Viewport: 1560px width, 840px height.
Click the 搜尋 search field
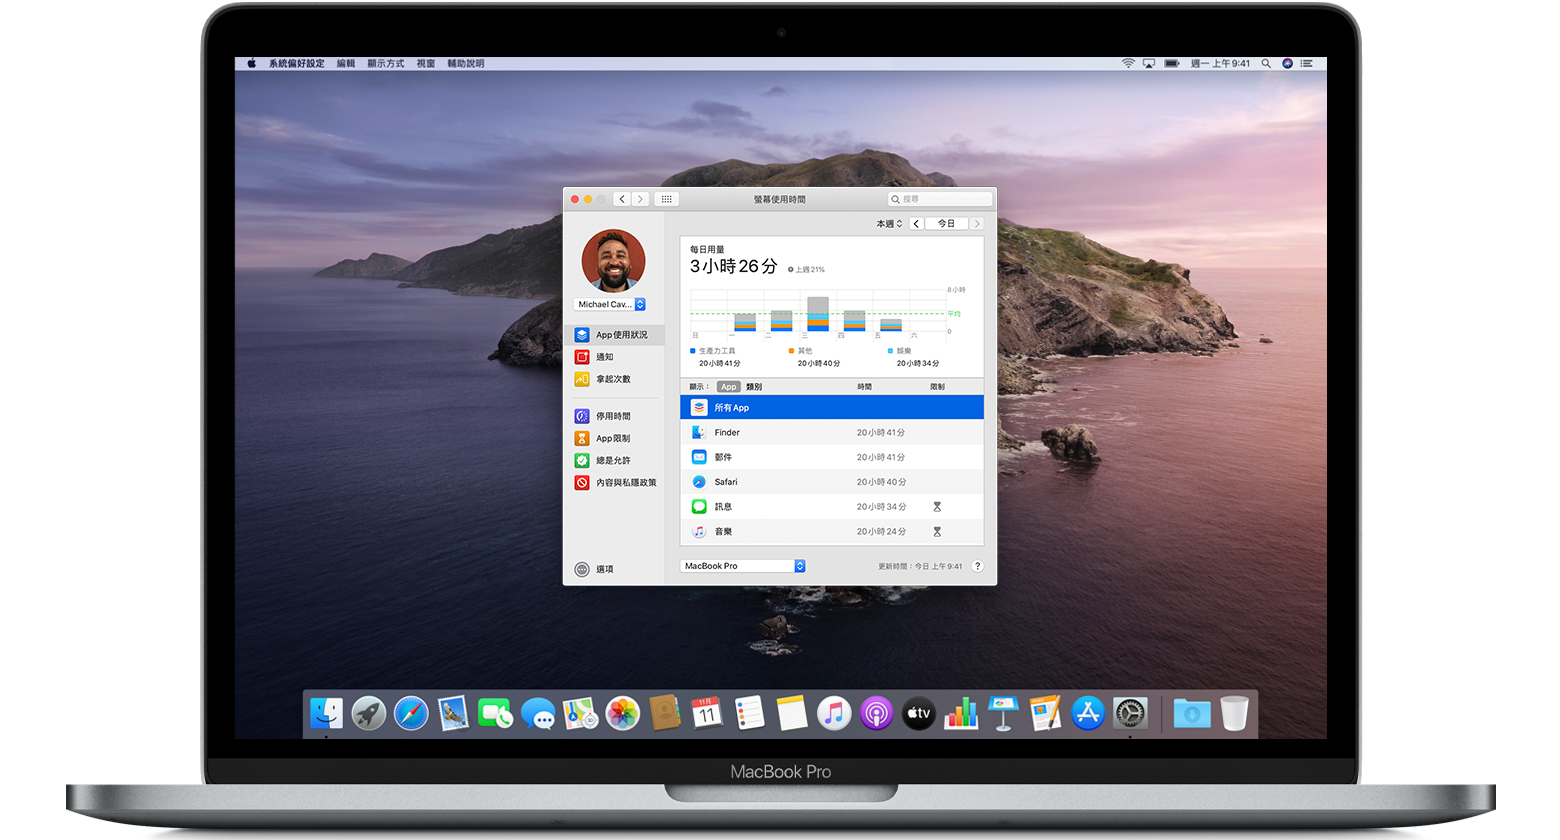[x=940, y=199]
